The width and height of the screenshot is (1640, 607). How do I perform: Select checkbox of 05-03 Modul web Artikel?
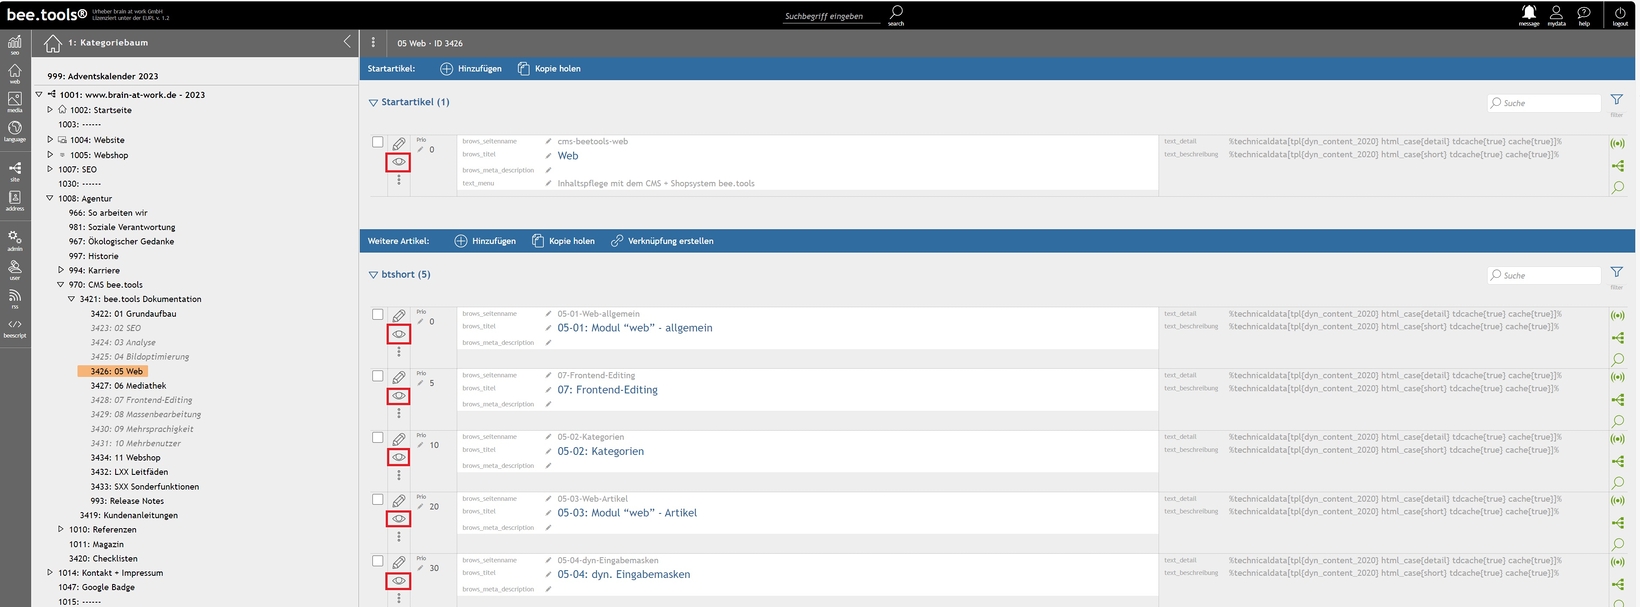point(378,499)
